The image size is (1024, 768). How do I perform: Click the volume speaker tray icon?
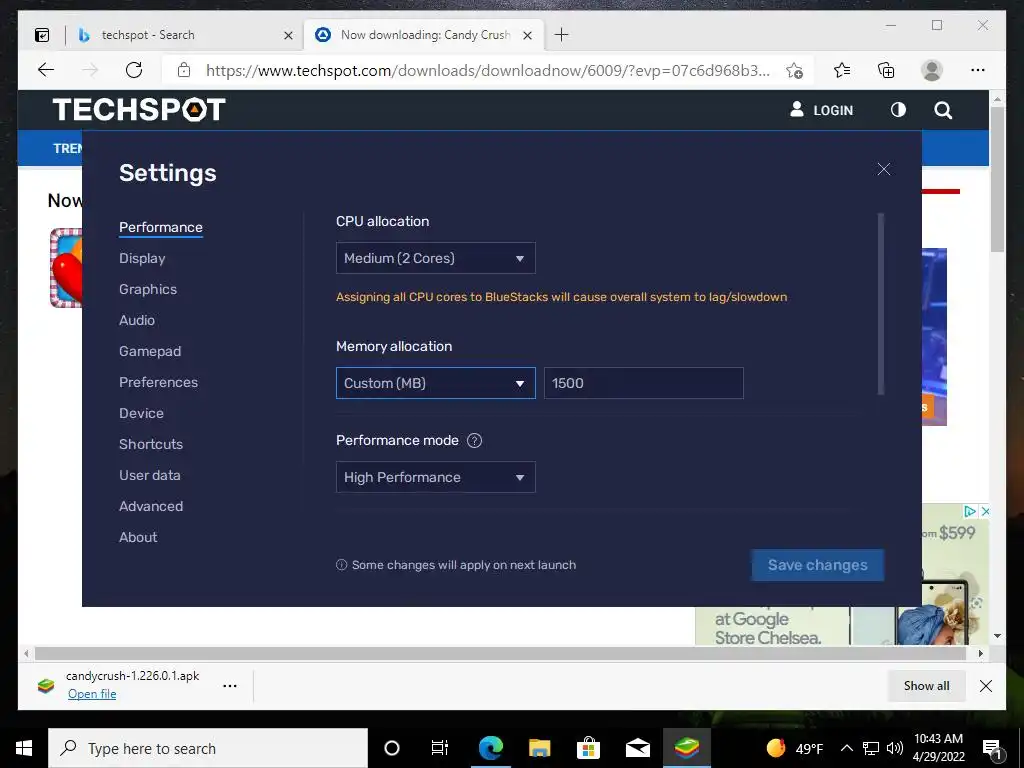[895, 748]
